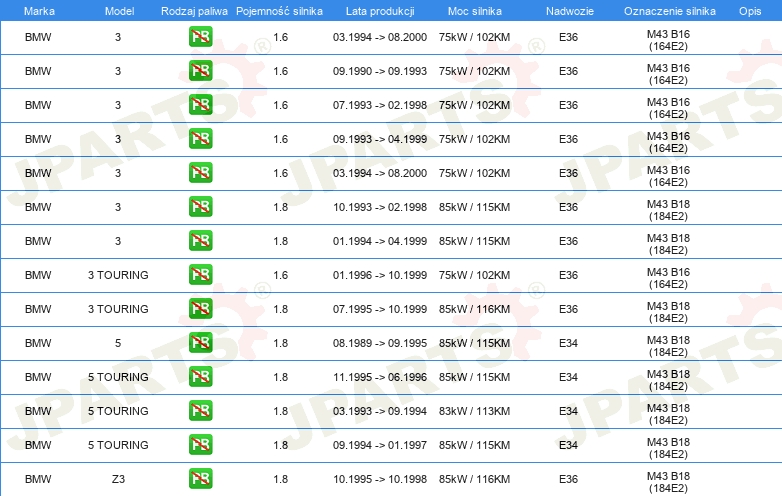This screenshot has height=496, width=782.
Task: Click the Moc silnika column header
Action: (x=474, y=11)
